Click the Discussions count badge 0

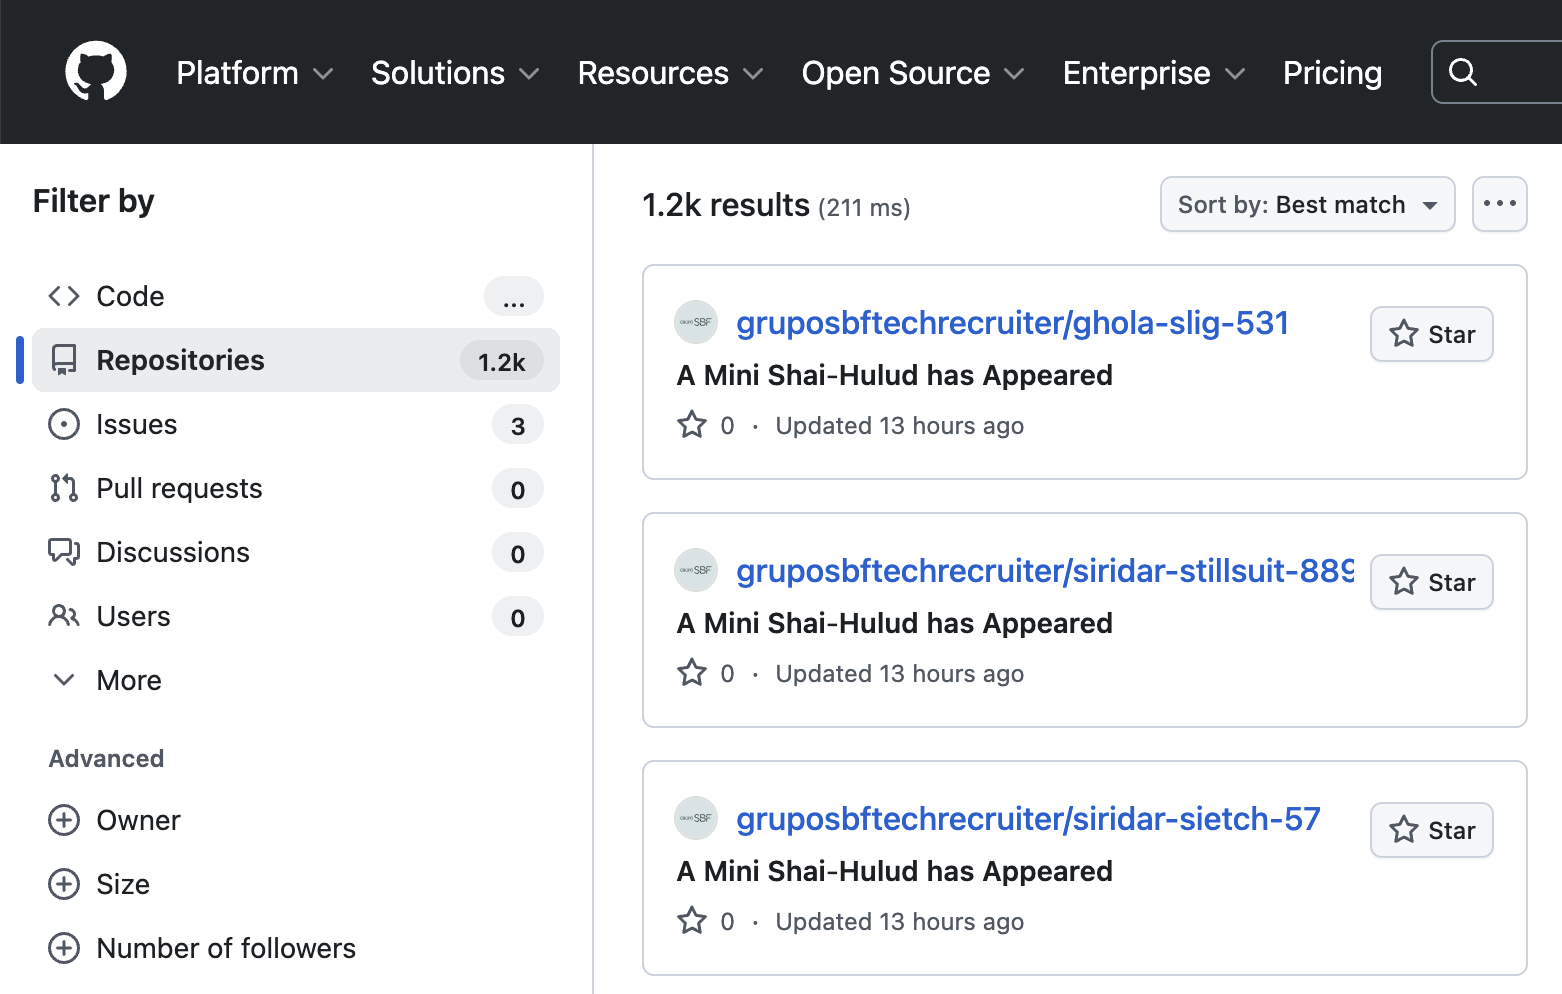[x=518, y=553]
